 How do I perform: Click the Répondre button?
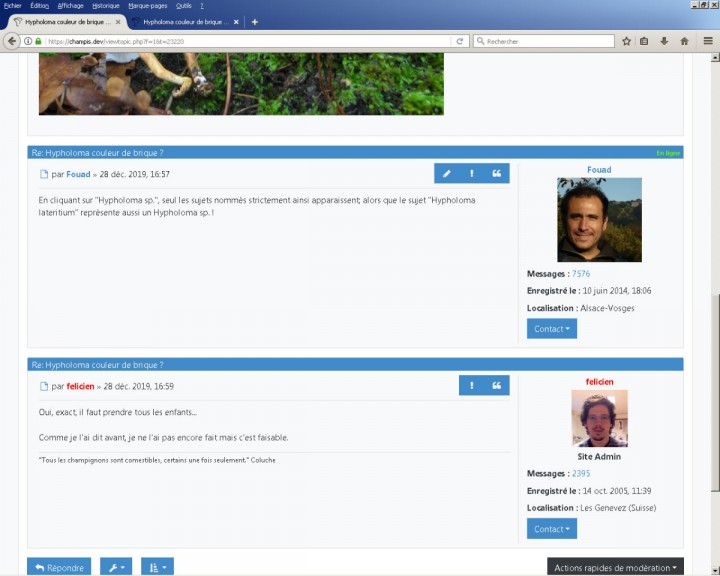[x=59, y=568]
